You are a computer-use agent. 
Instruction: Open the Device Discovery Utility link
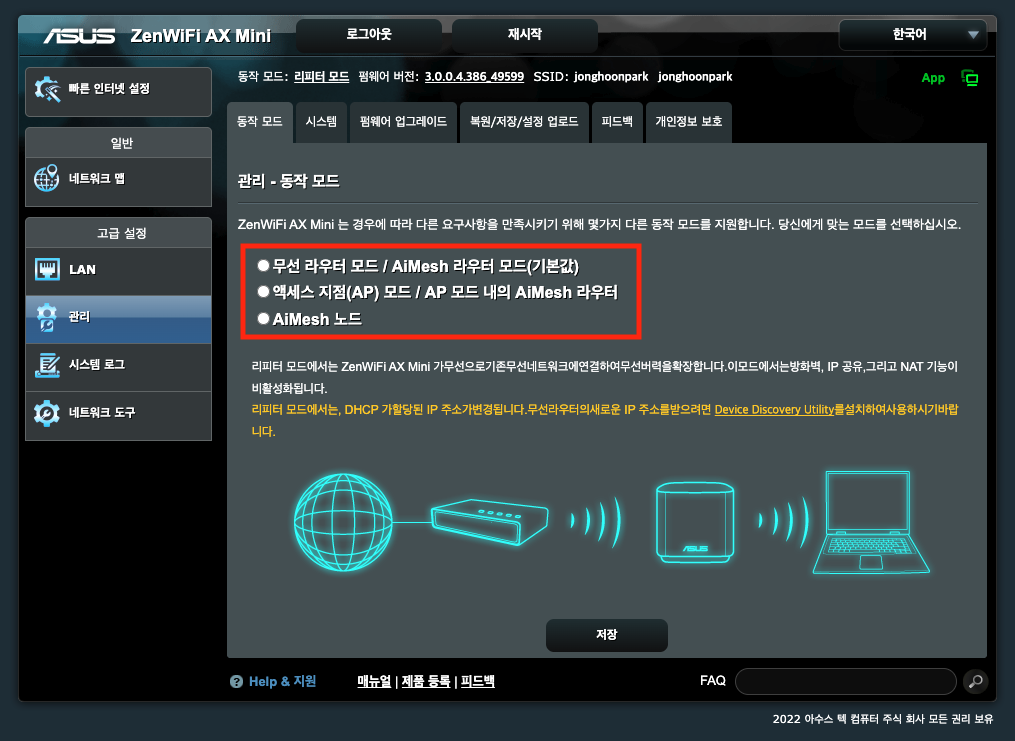tap(774, 410)
